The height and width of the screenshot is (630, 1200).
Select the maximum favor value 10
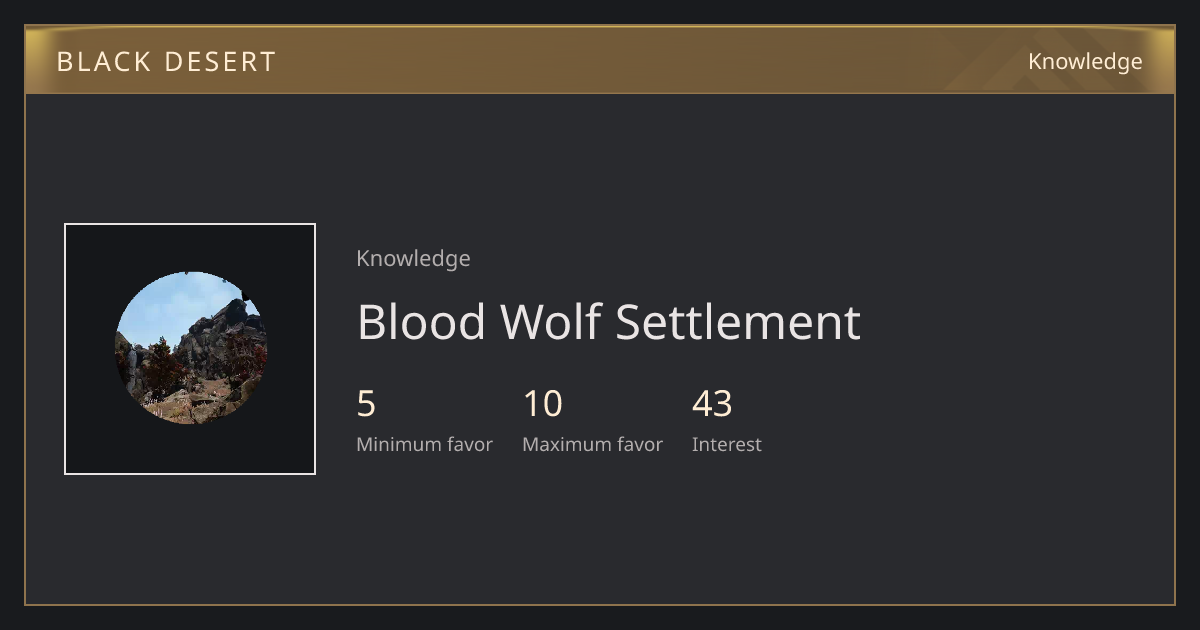[x=543, y=404]
